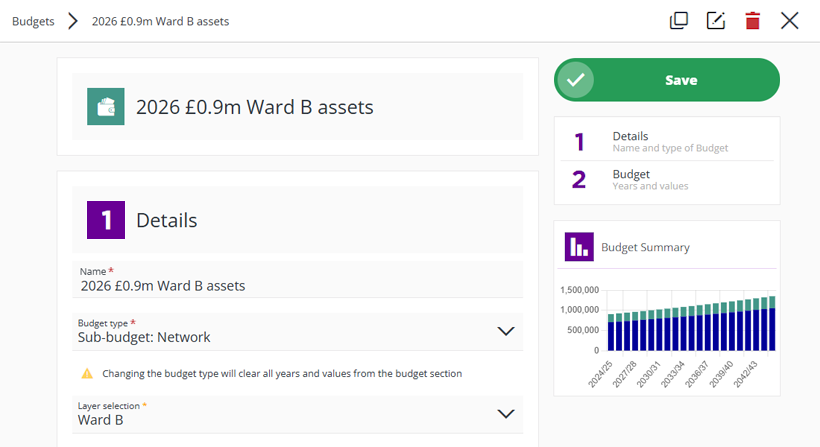820x447 pixels.
Task: Click the budget type change warning text
Action: coord(282,374)
